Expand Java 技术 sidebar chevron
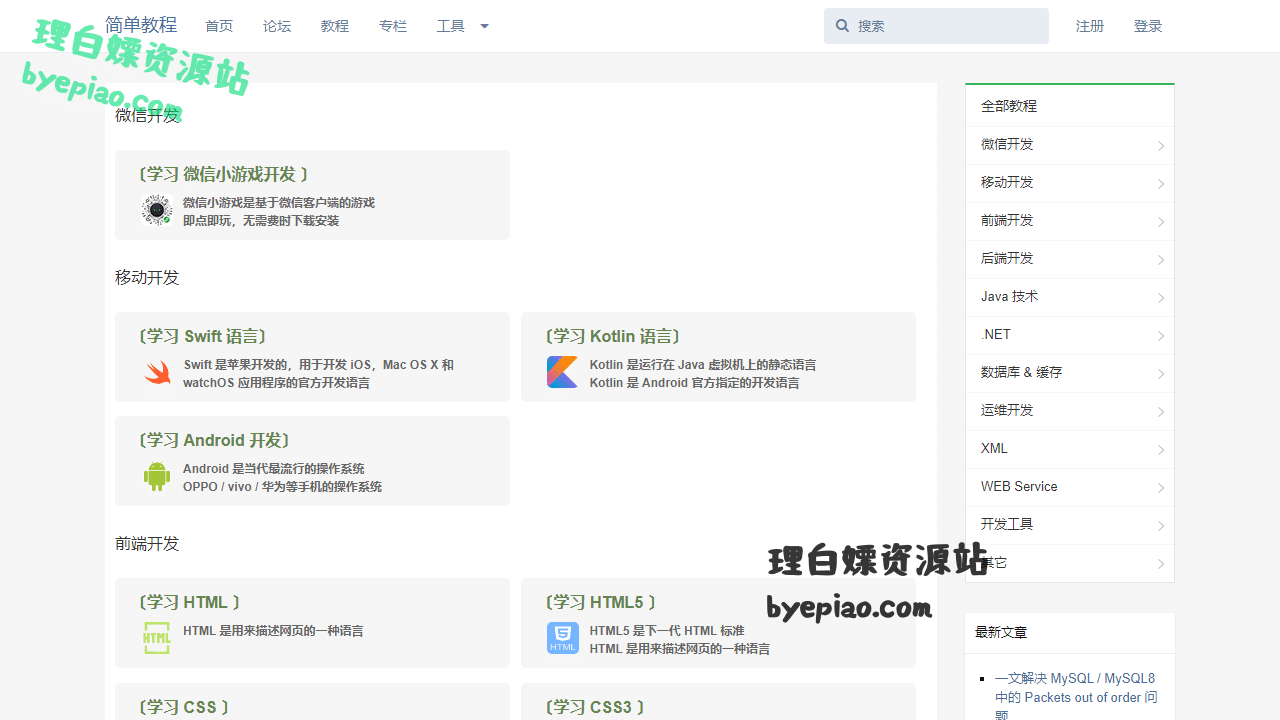Image resolution: width=1280 pixels, height=720 pixels. tap(1160, 298)
